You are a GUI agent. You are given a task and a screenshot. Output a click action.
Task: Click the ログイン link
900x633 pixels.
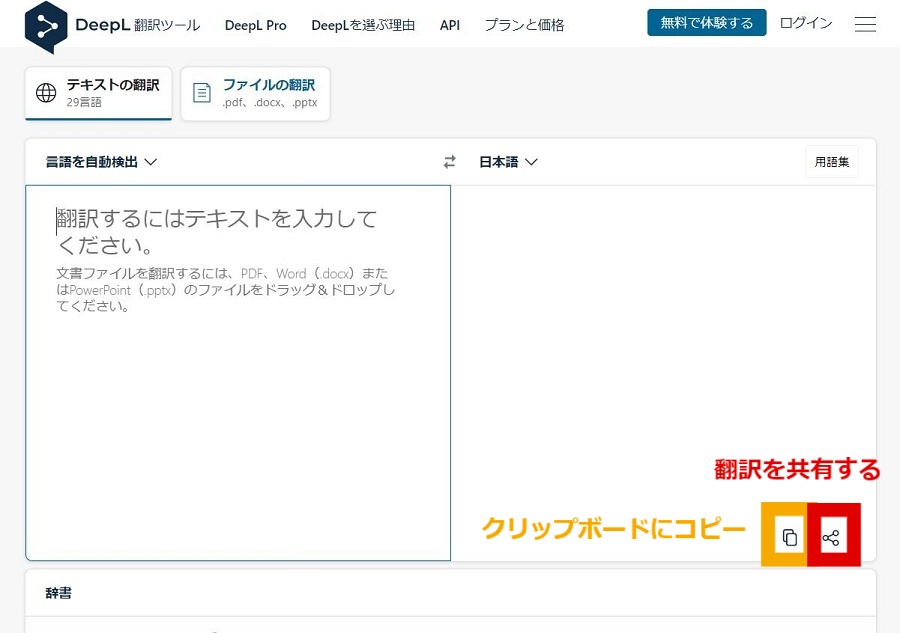(x=806, y=23)
